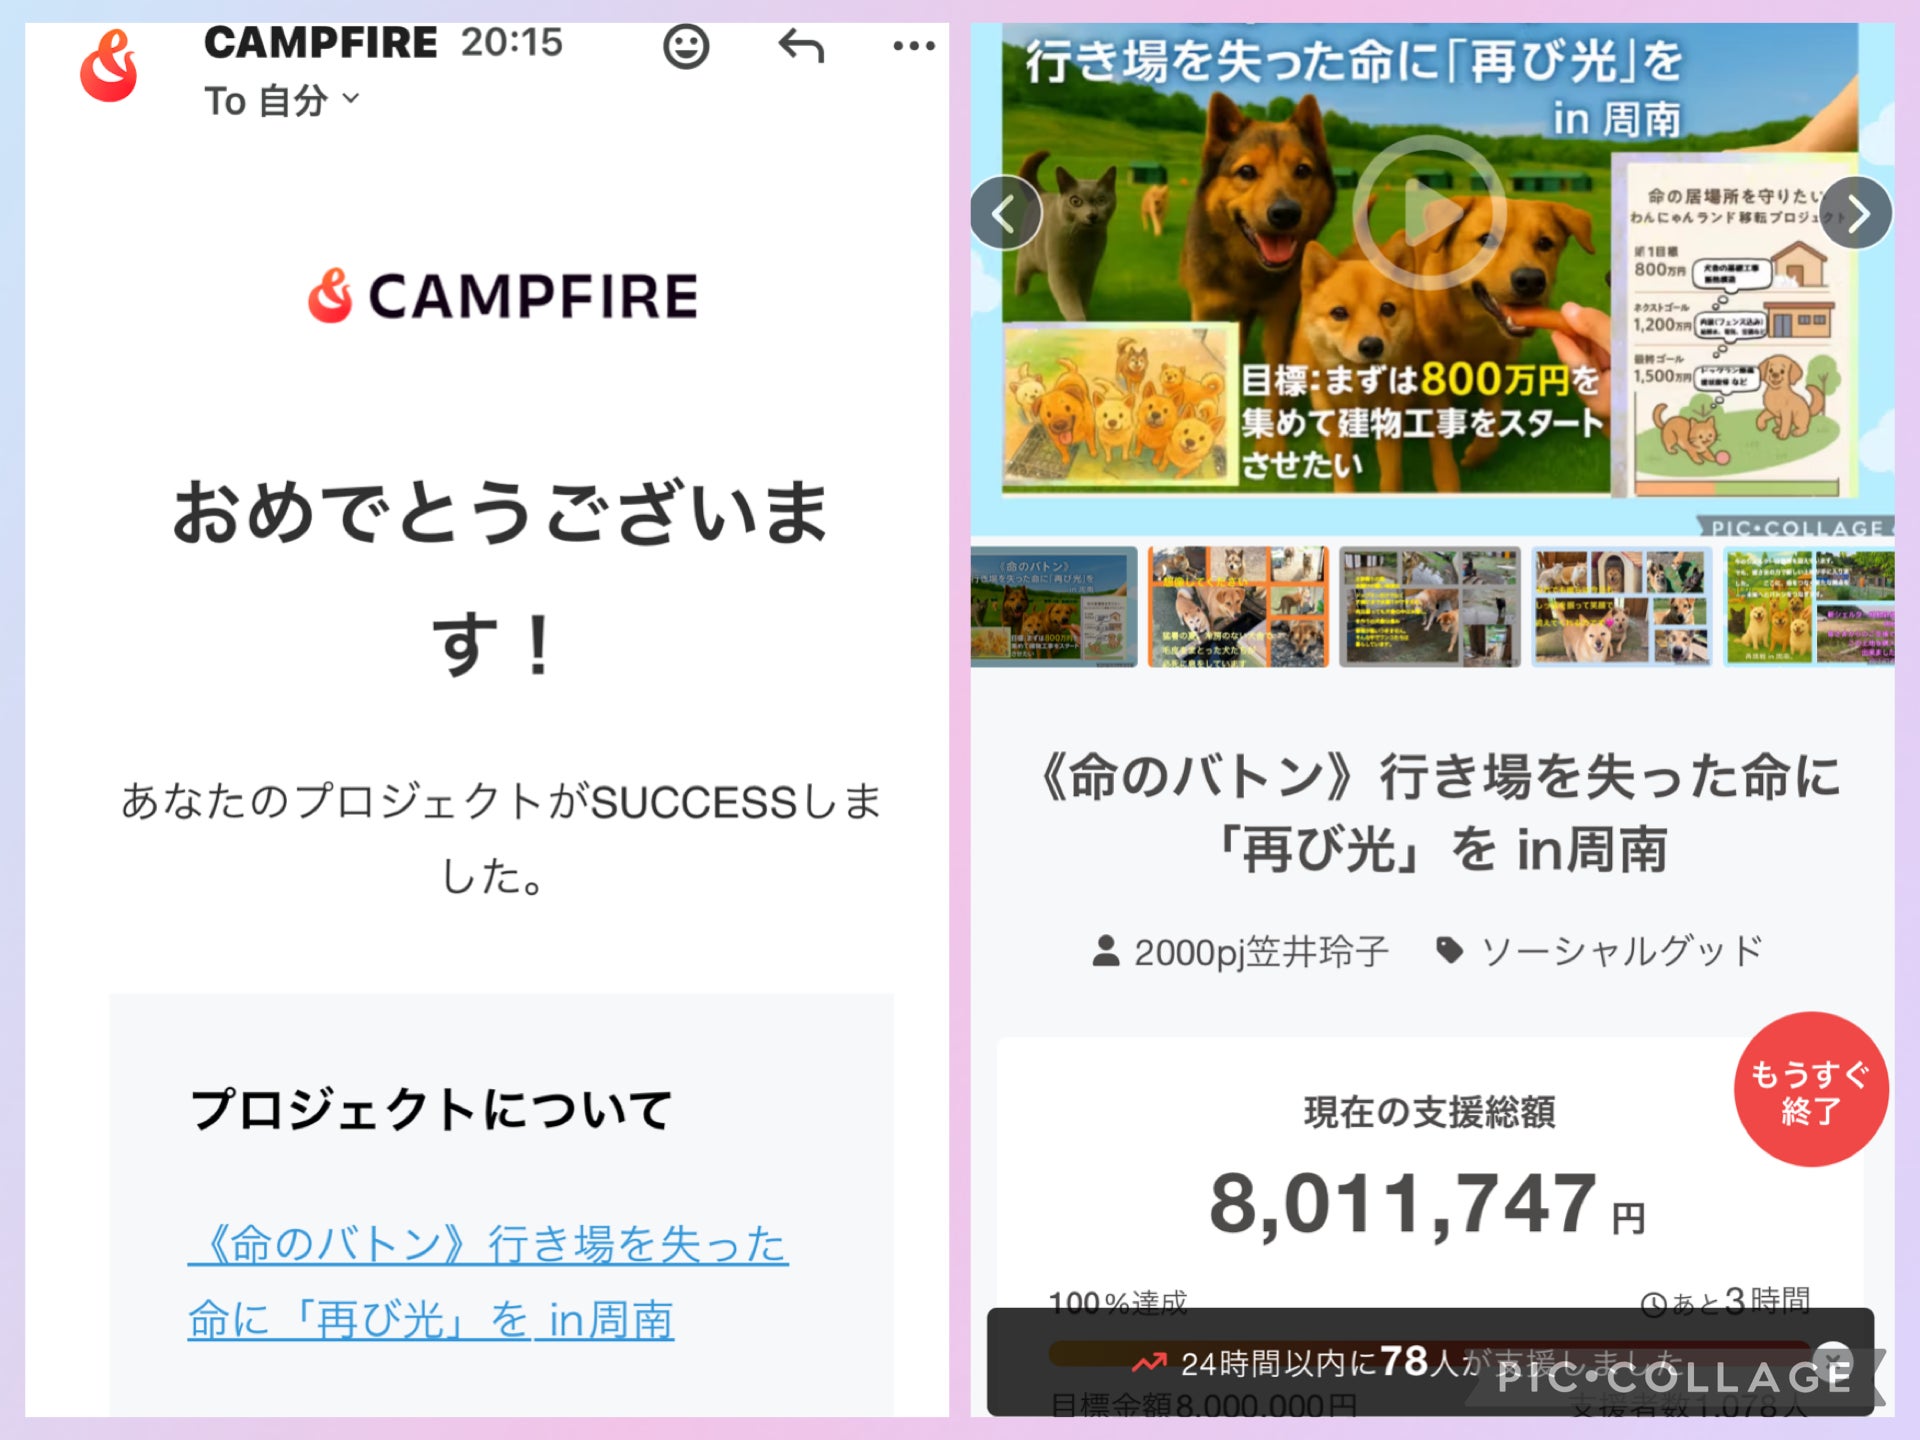Select the third carousel thumbnail
Viewport: 1920px width, 1440px height.
[x=1430, y=607]
